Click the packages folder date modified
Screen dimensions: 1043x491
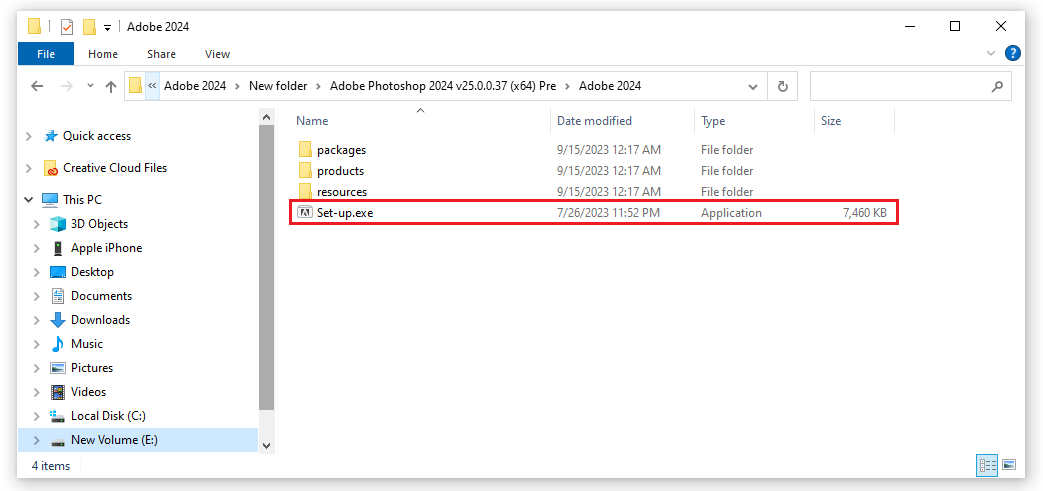[608, 150]
